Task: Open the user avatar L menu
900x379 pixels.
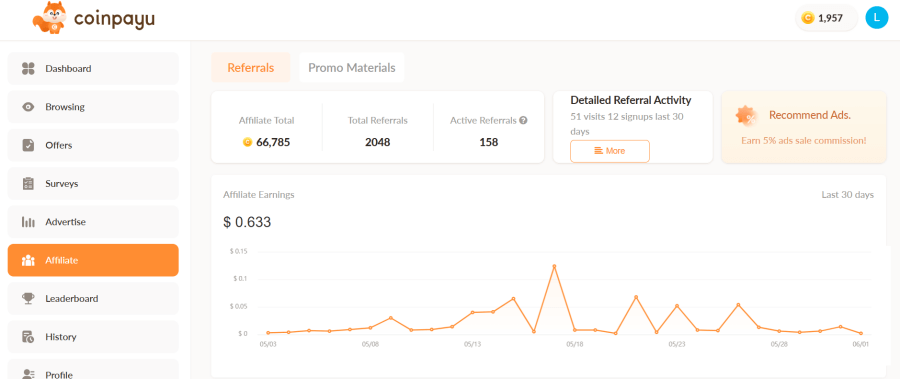Action: [876, 18]
